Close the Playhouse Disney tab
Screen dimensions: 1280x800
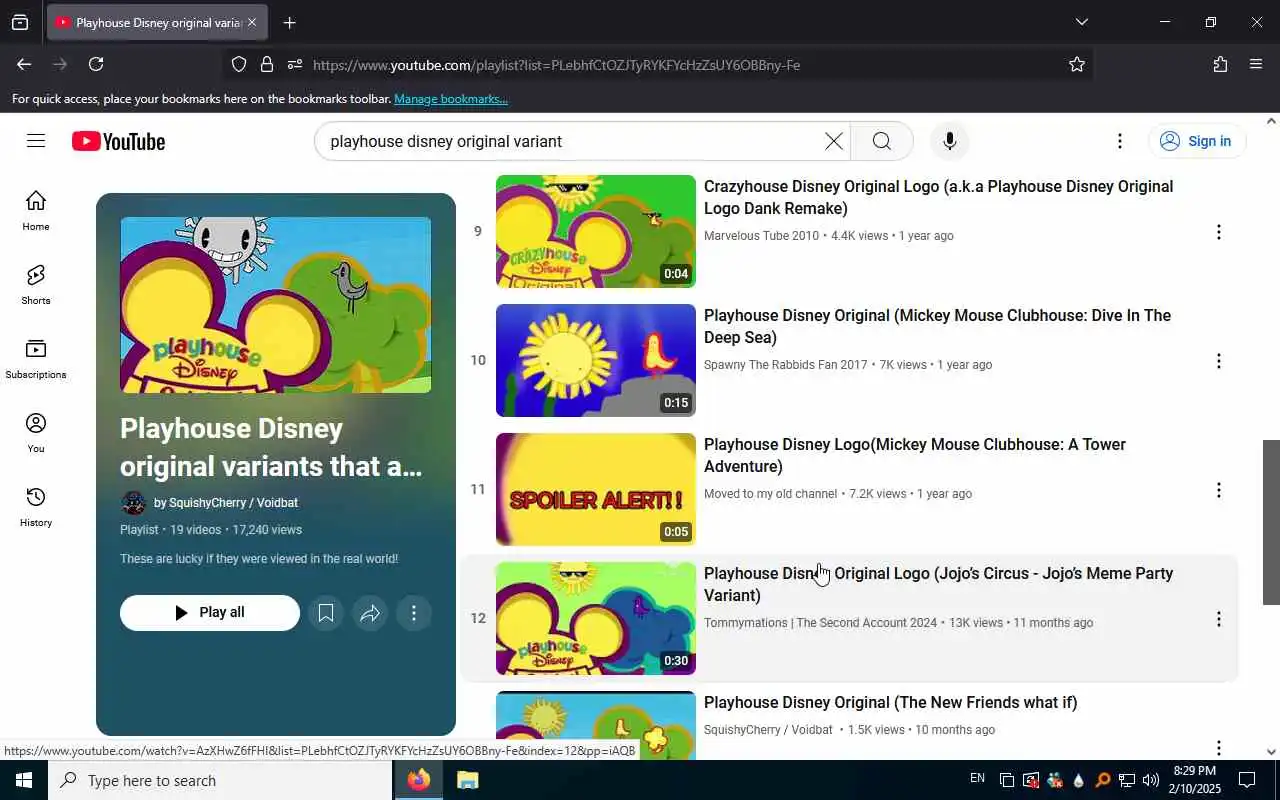pyautogui.click(x=252, y=22)
